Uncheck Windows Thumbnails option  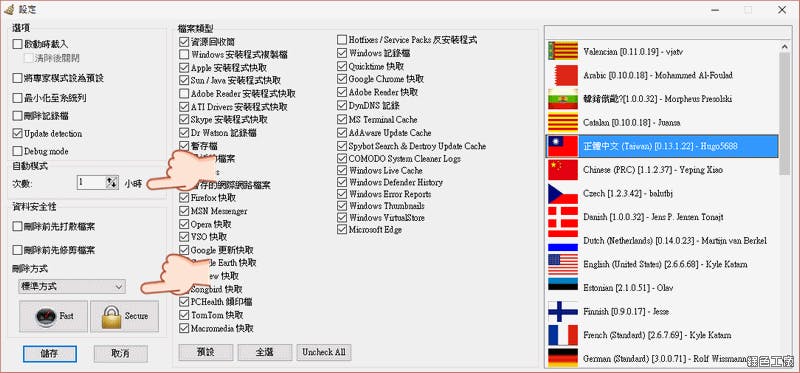click(342, 206)
